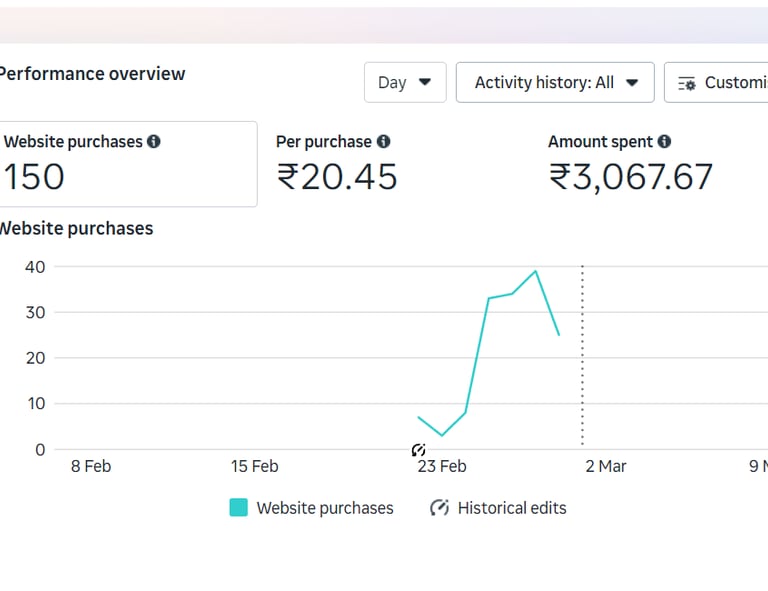Screen dimensions: 768x591
Task: Click the info icon beside Website purchases
Action: click(x=154, y=142)
